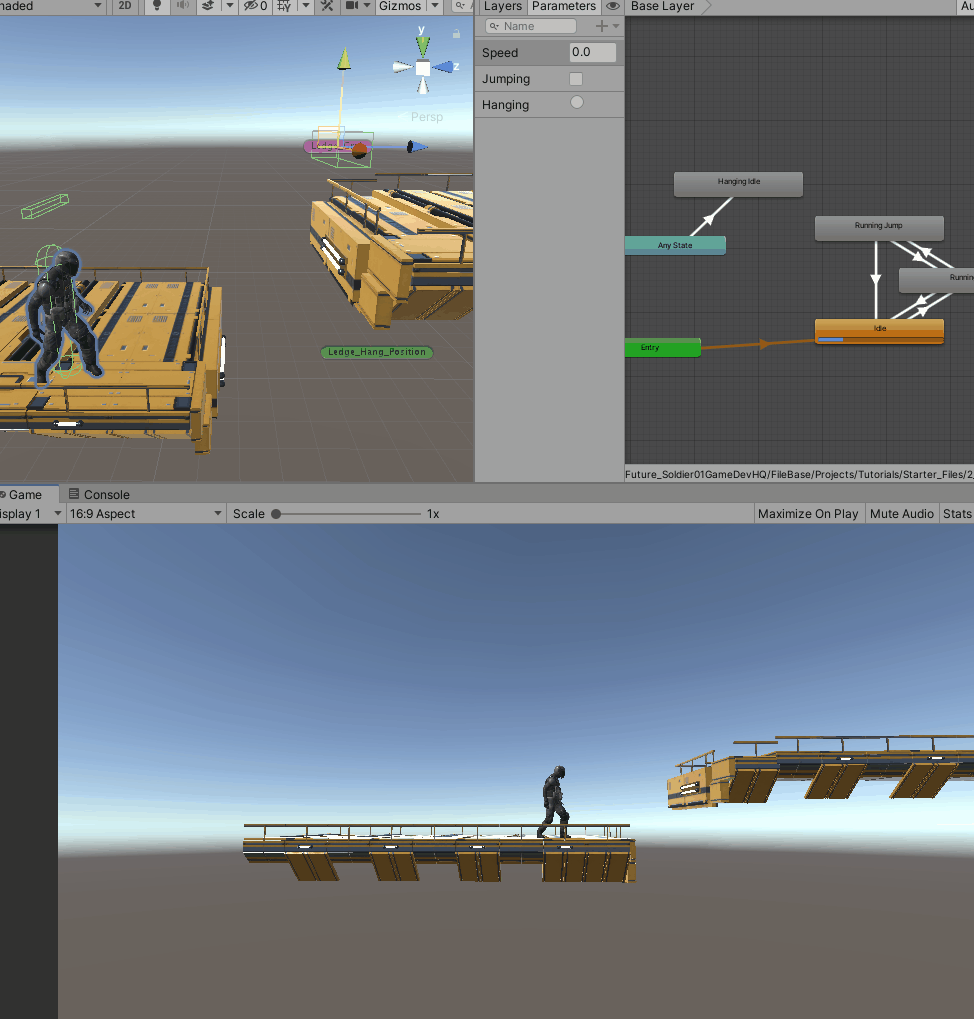
Task: Toggle scene audio in the toolbar
Action: pos(183,6)
